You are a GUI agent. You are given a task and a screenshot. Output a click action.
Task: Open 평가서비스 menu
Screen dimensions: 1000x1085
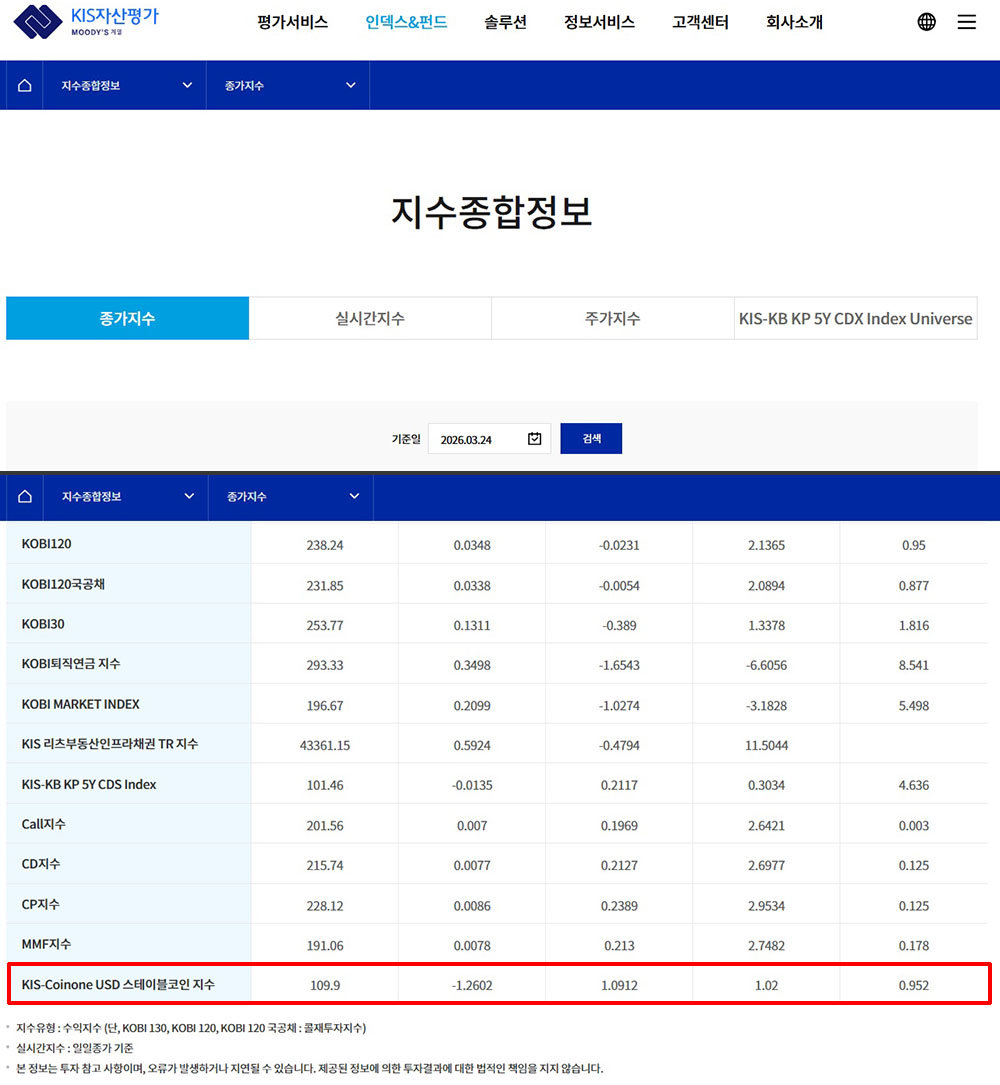coord(292,22)
